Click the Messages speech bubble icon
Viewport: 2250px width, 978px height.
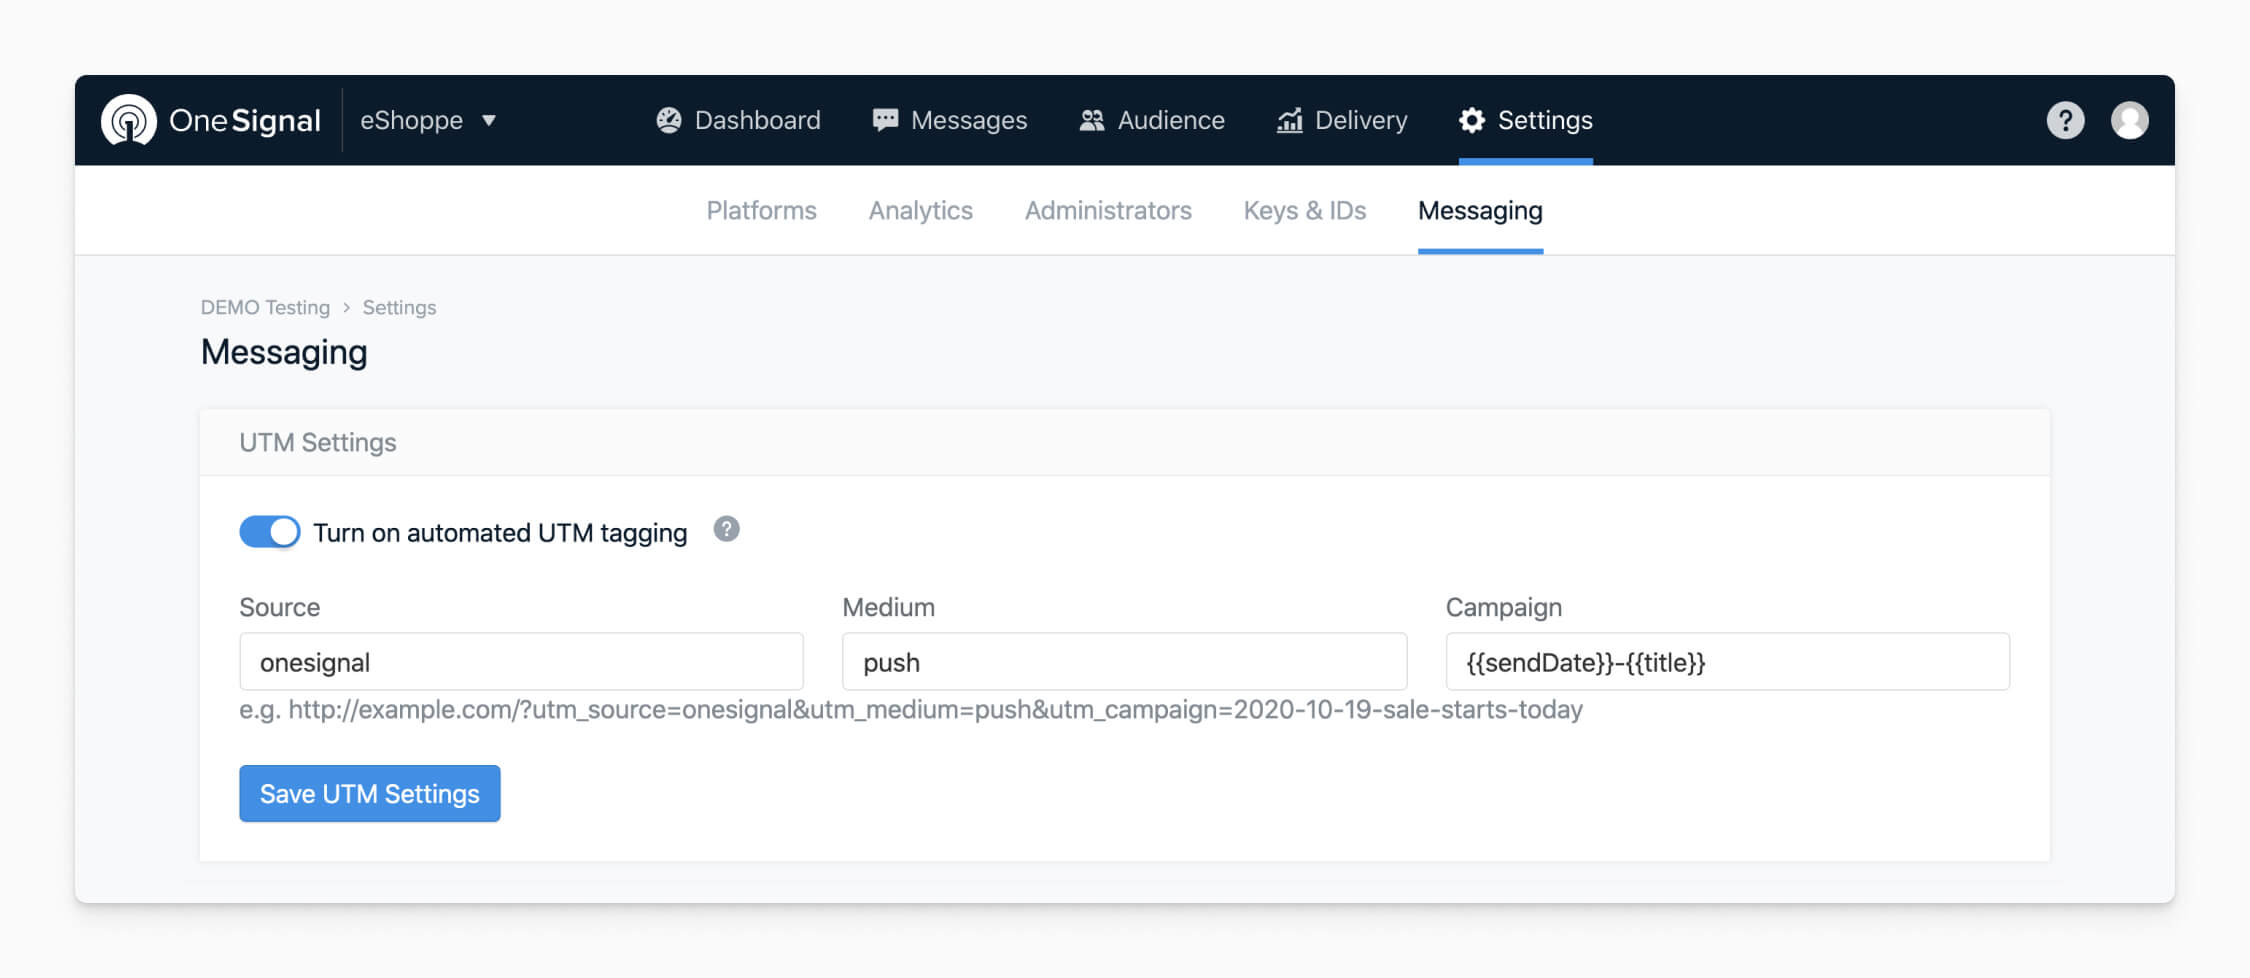(885, 120)
